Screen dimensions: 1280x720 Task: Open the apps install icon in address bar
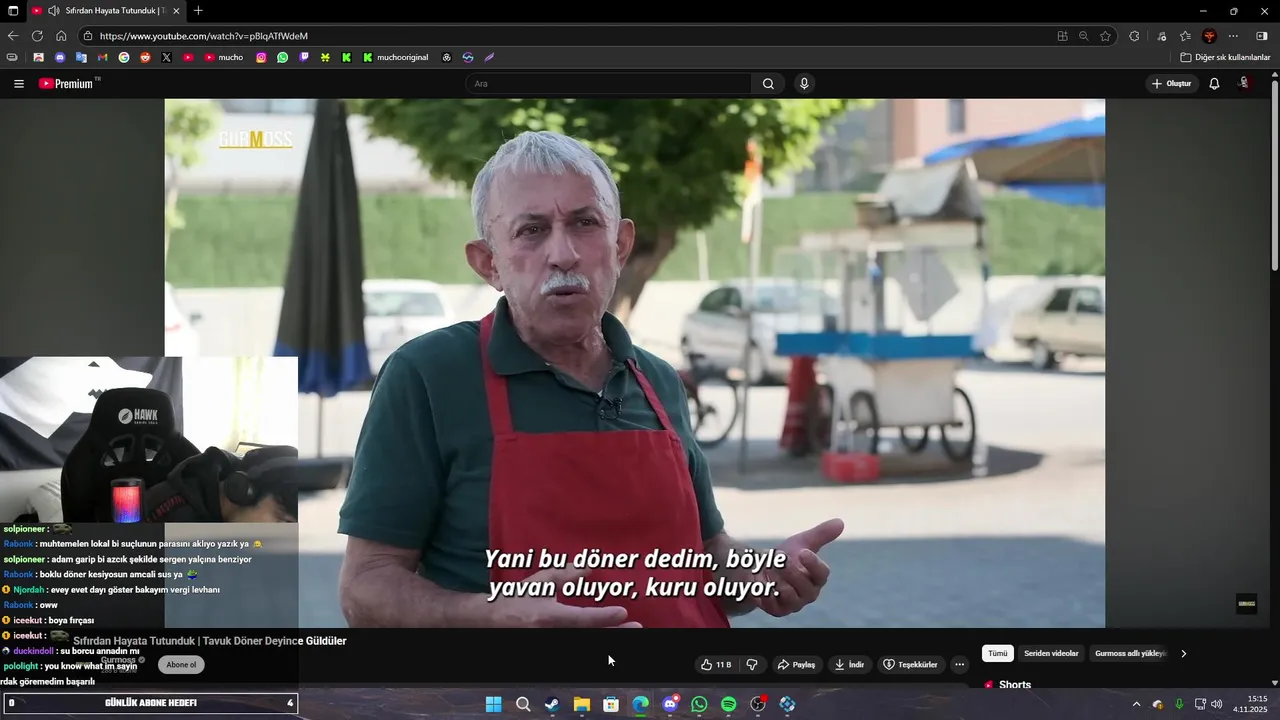[1062, 36]
